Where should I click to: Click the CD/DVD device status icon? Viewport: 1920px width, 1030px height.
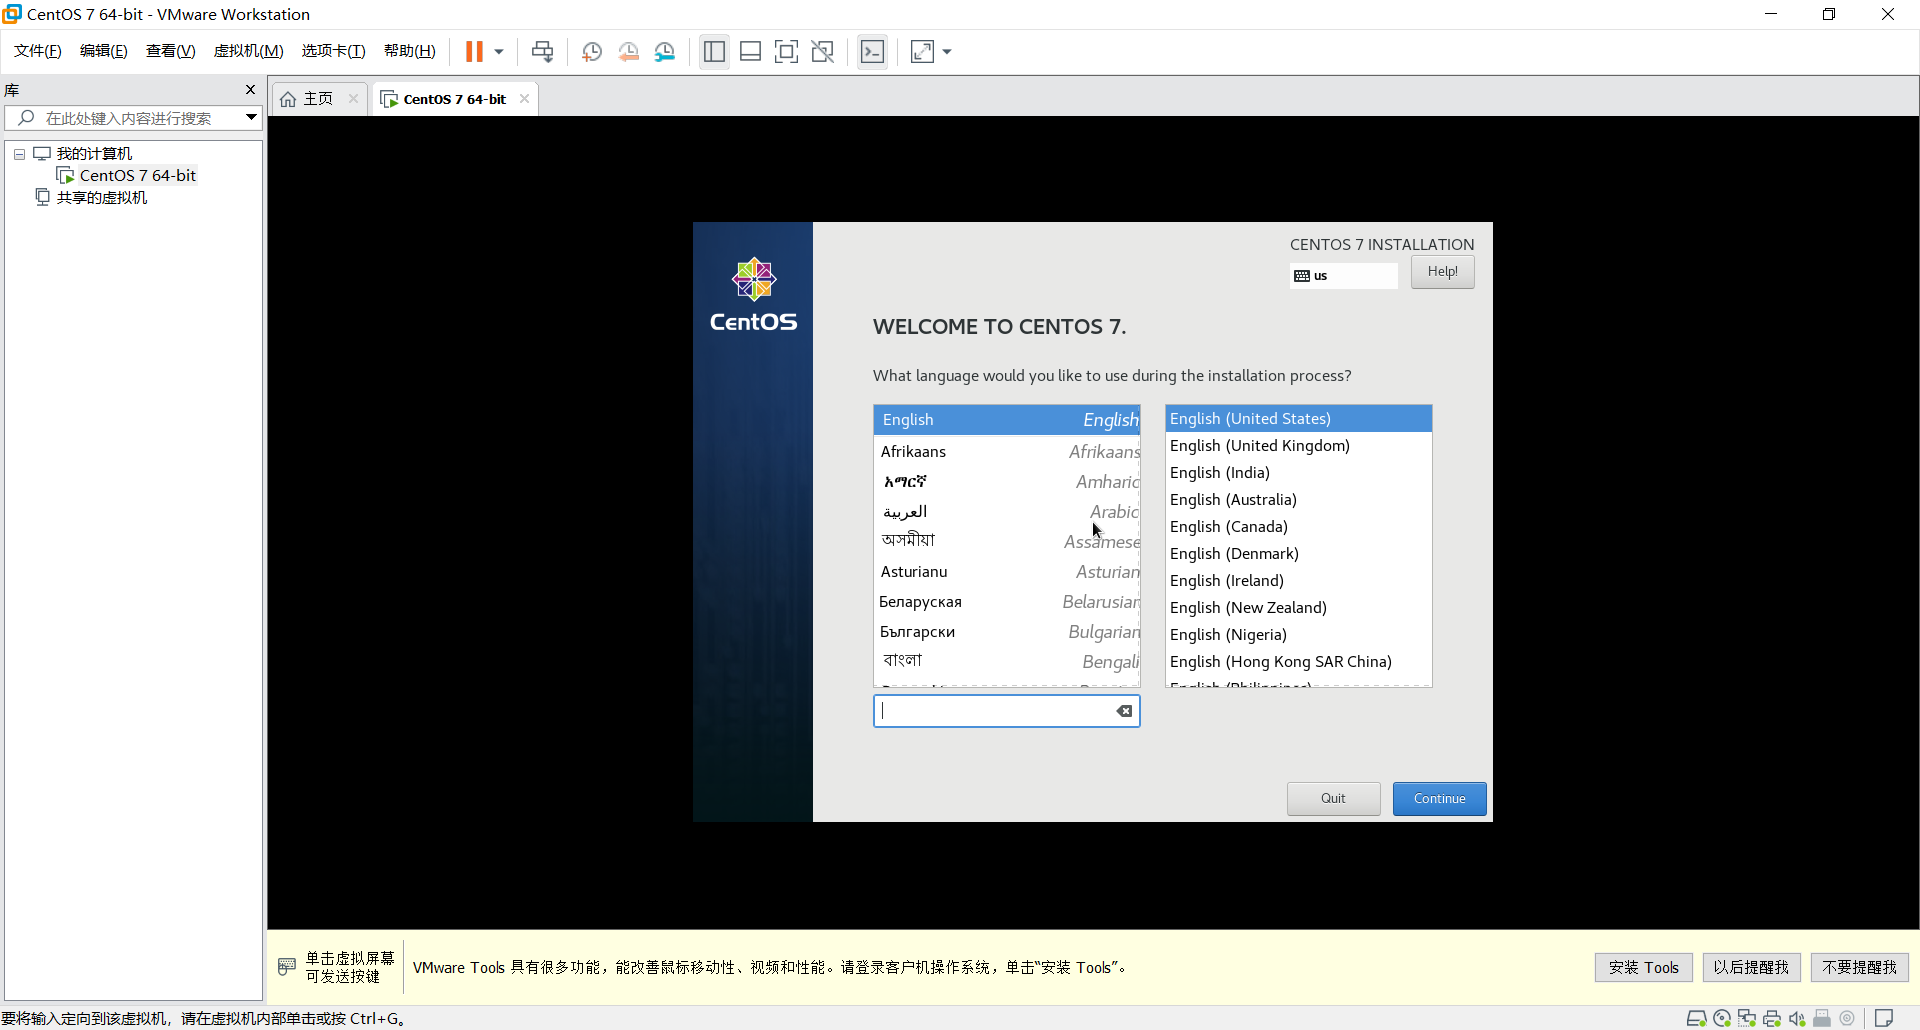(1722, 1018)
